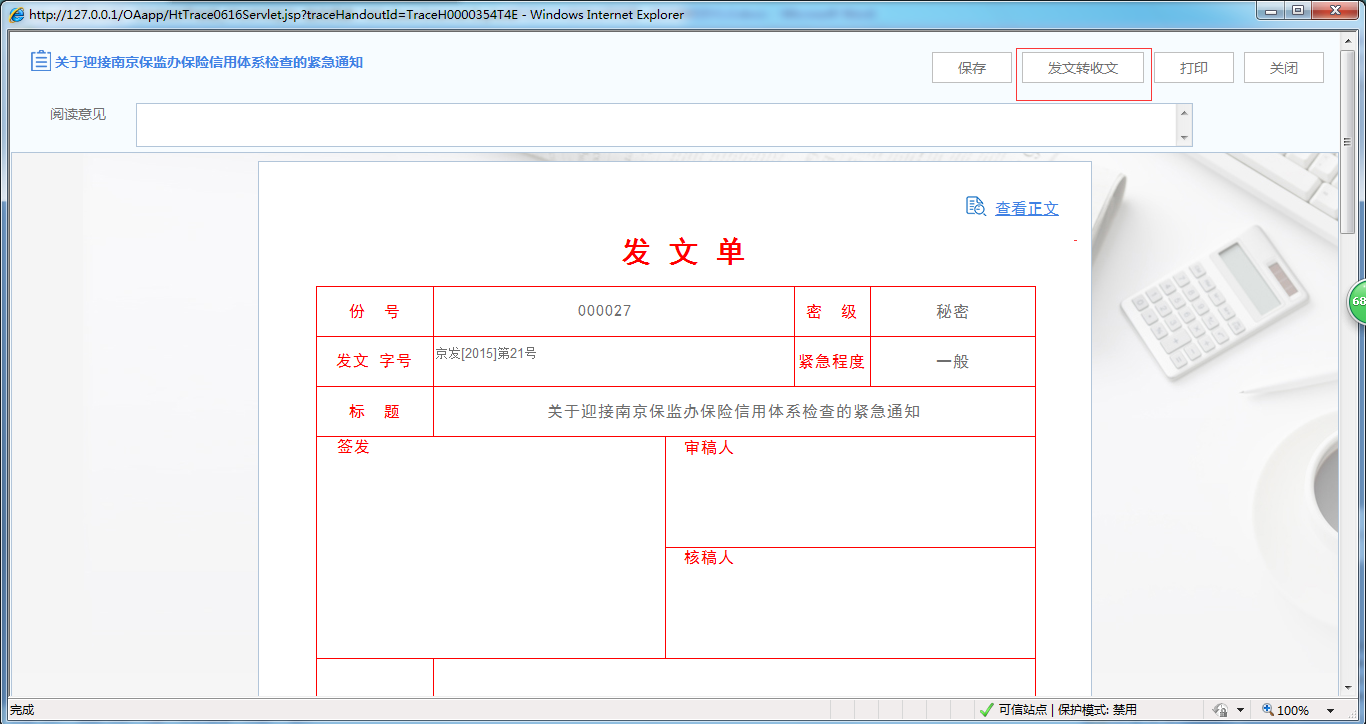Click the preview icon next to 查看正文
Viewport: 1366px width, 724px height.
[x=973, y=207]
